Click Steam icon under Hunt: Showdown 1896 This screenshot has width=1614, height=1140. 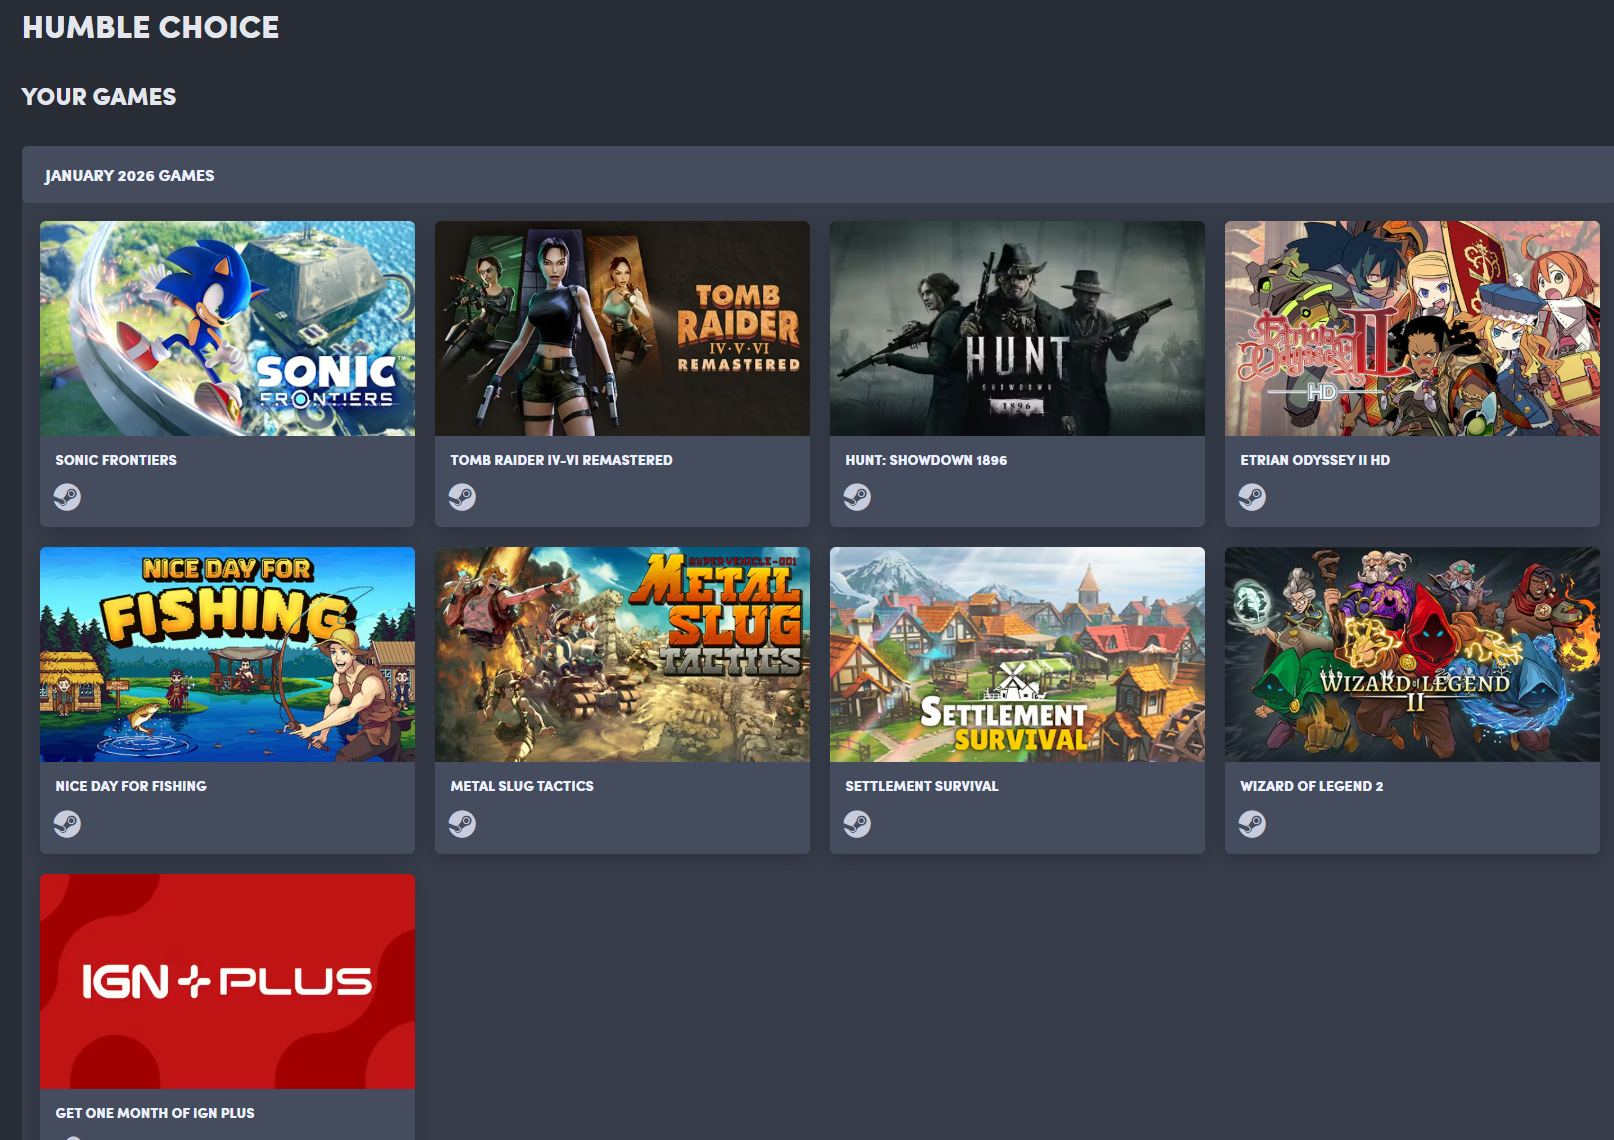click(857, 497)
